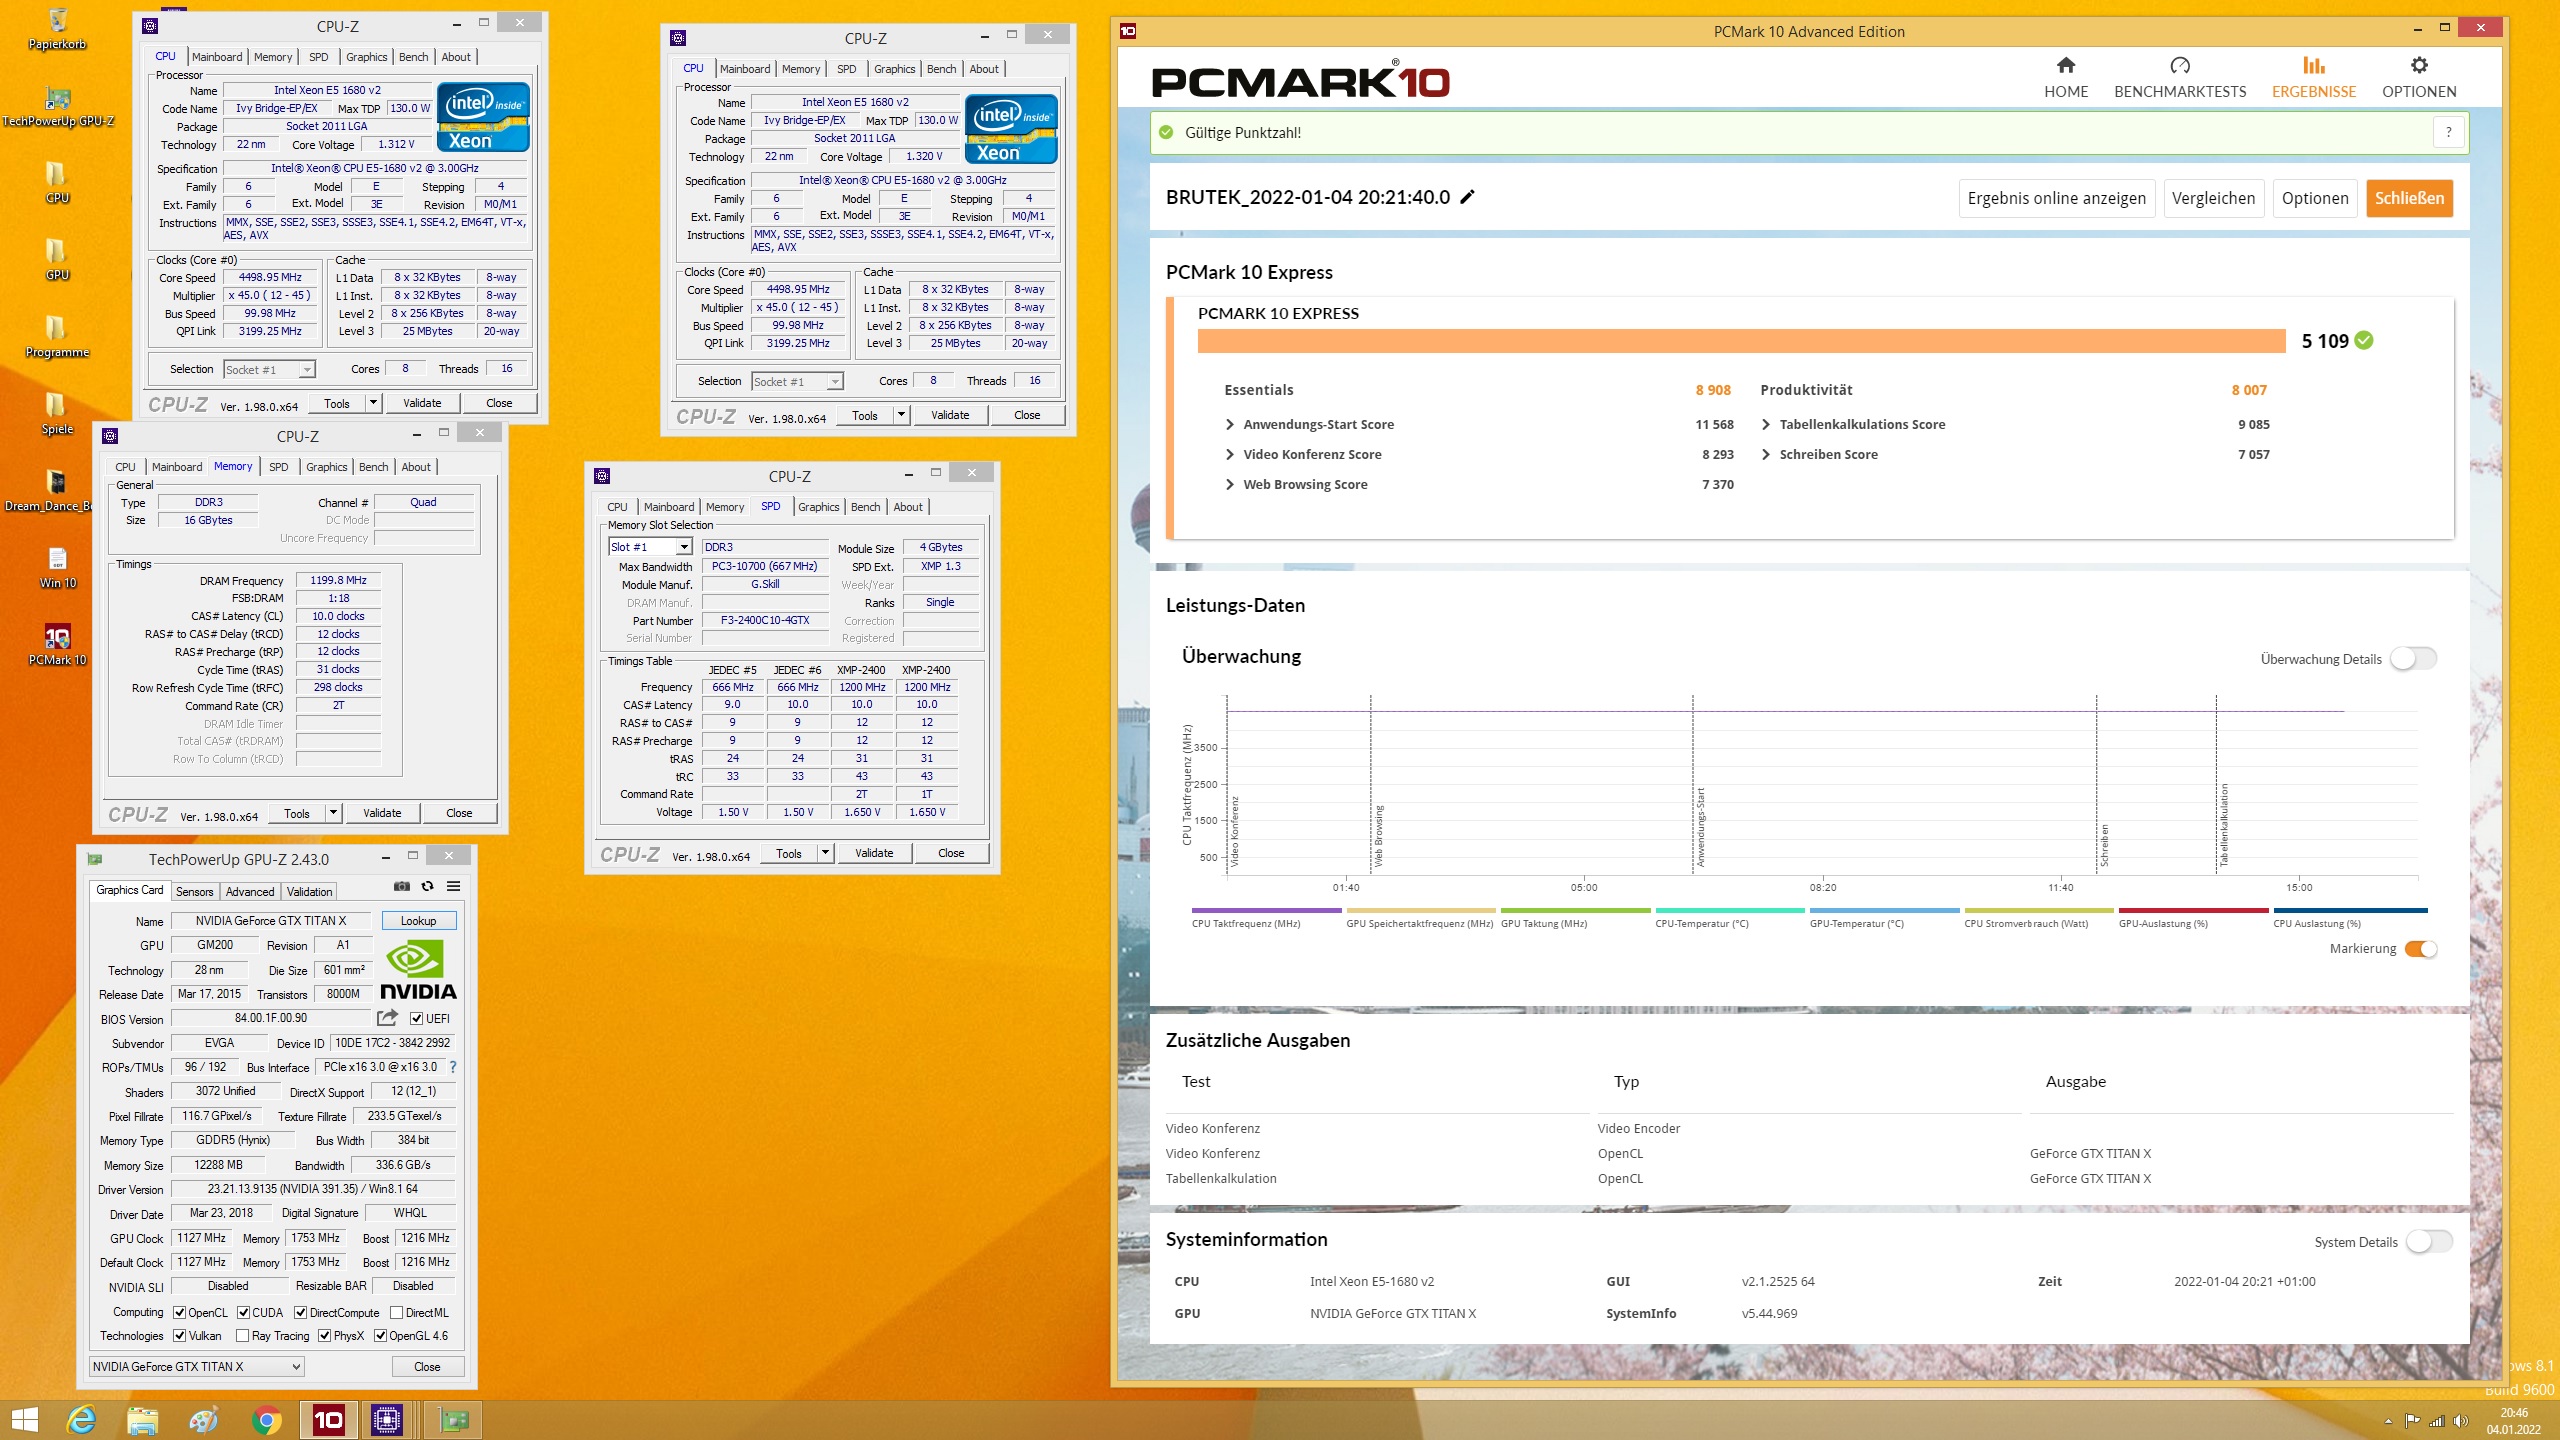Click Validate in SPD CPU-Z window
2560x1440 pixels.
click(x=874, y=853)
